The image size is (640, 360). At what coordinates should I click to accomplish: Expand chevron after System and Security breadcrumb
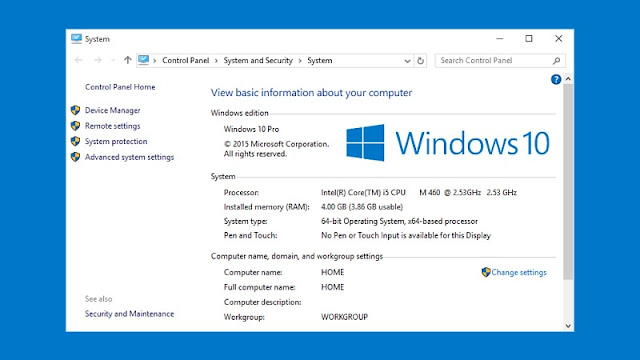click(300, 61)
